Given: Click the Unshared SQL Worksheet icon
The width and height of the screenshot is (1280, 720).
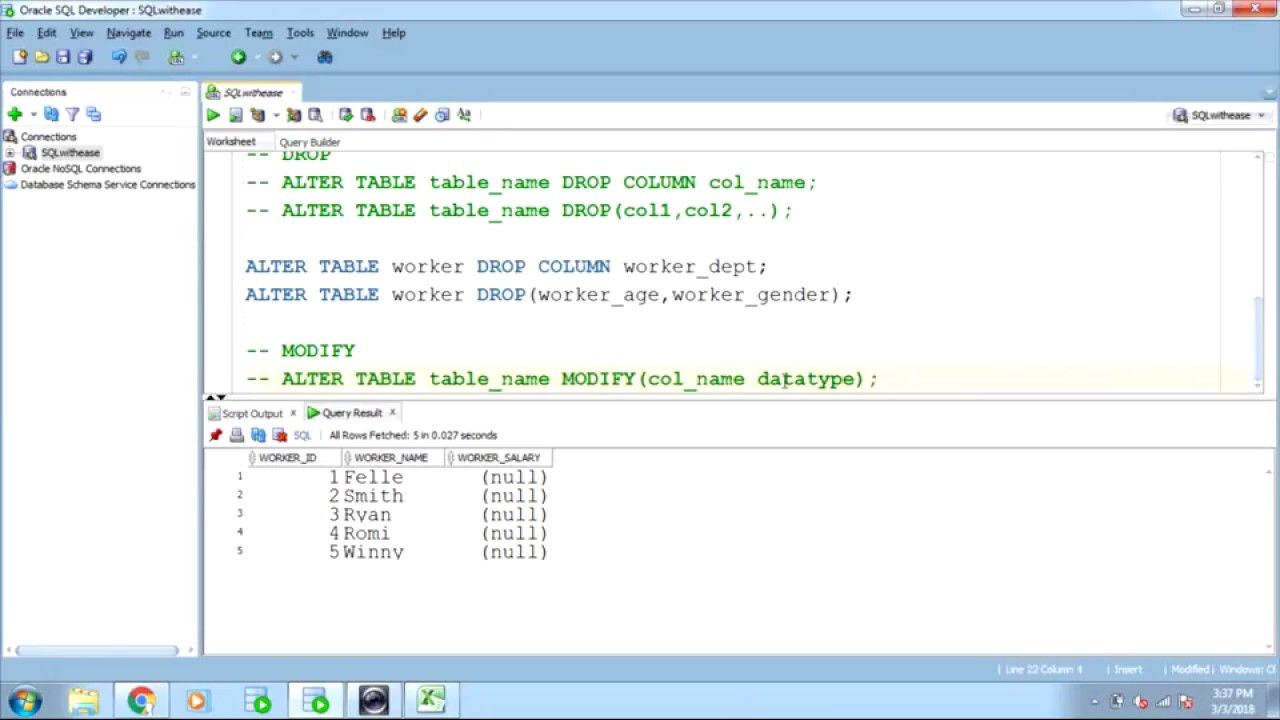Looking at the screenshot, I should tap(399, 115).
